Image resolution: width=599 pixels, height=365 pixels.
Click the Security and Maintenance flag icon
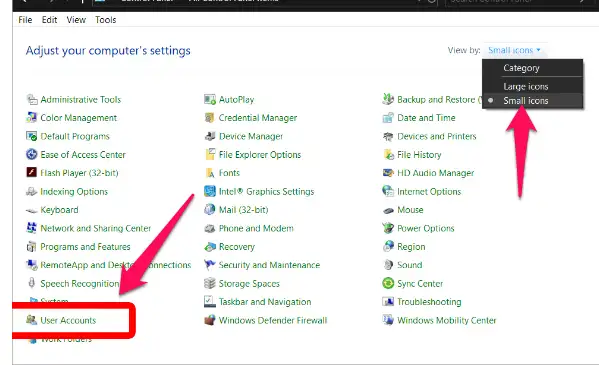210,264
